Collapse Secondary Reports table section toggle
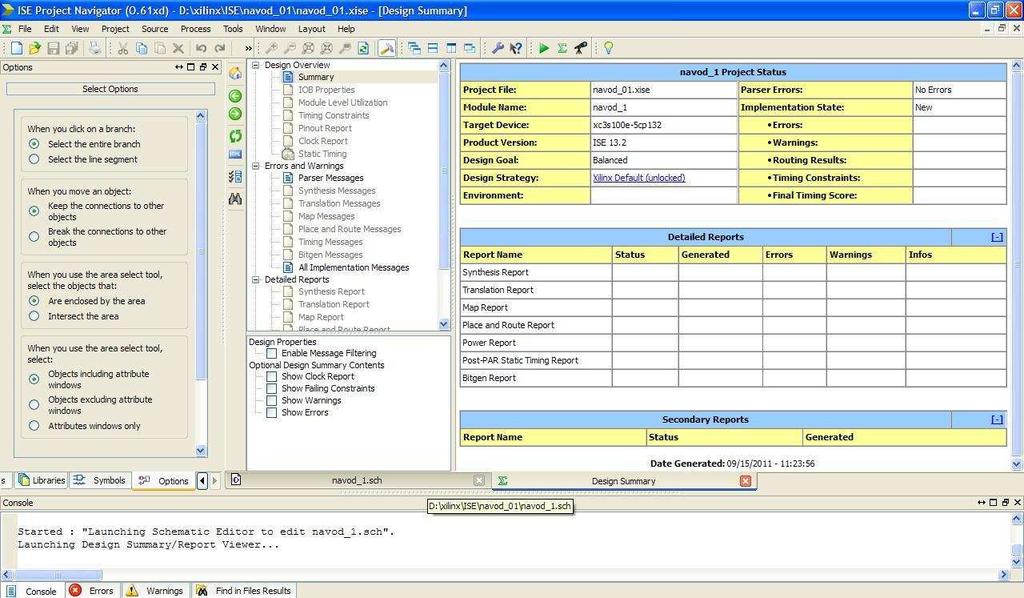The width and height of the screenshot is (1024, 598). [997, 420]
